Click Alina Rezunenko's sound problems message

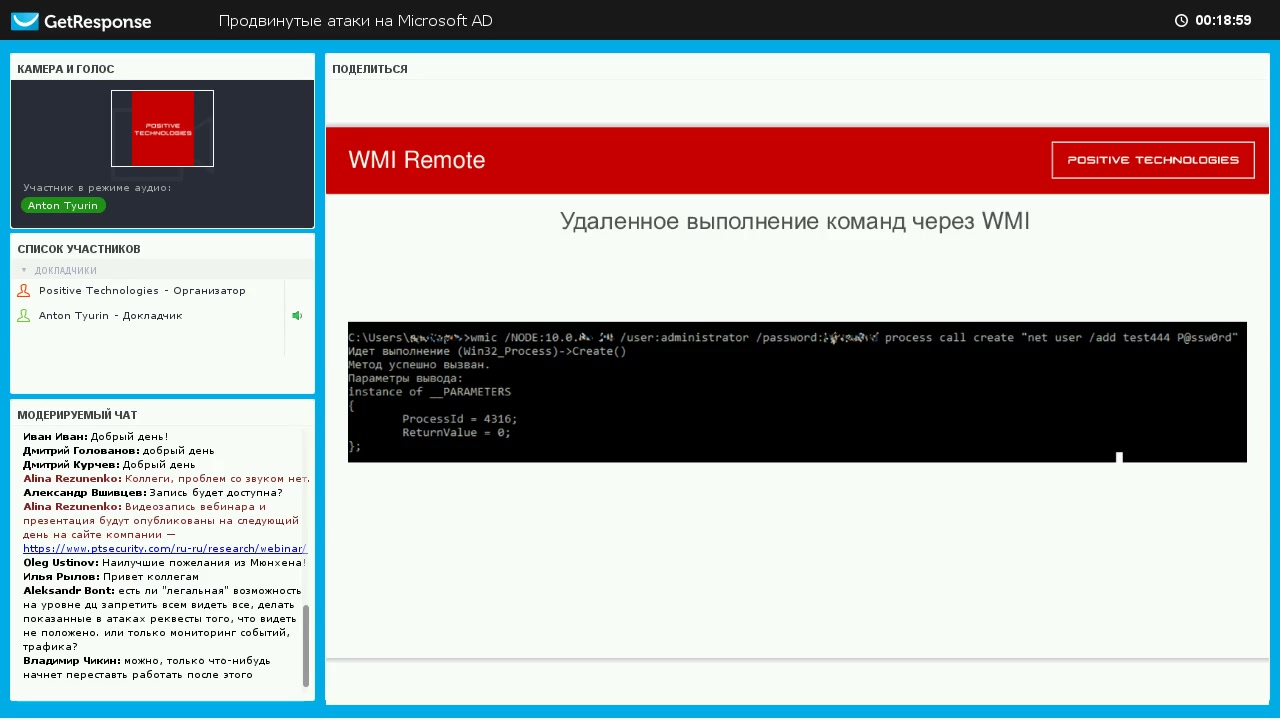pos(167,479)
